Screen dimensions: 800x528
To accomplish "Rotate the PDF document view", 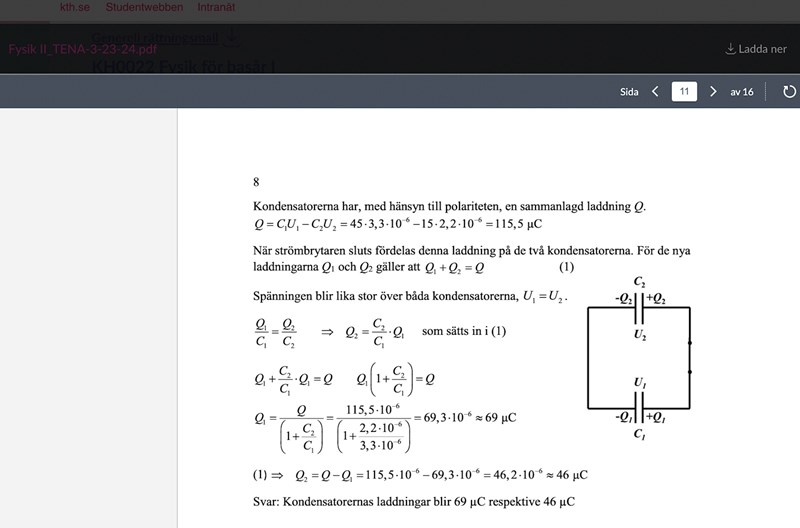I will pyautogui.click(x=789, y=91).
